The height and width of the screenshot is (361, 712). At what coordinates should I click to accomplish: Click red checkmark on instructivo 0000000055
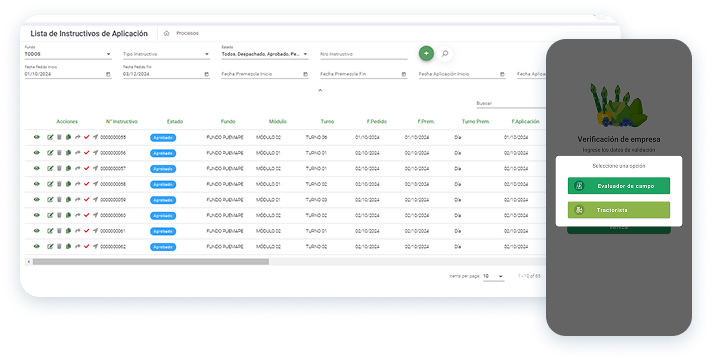(x=86, y=137)
